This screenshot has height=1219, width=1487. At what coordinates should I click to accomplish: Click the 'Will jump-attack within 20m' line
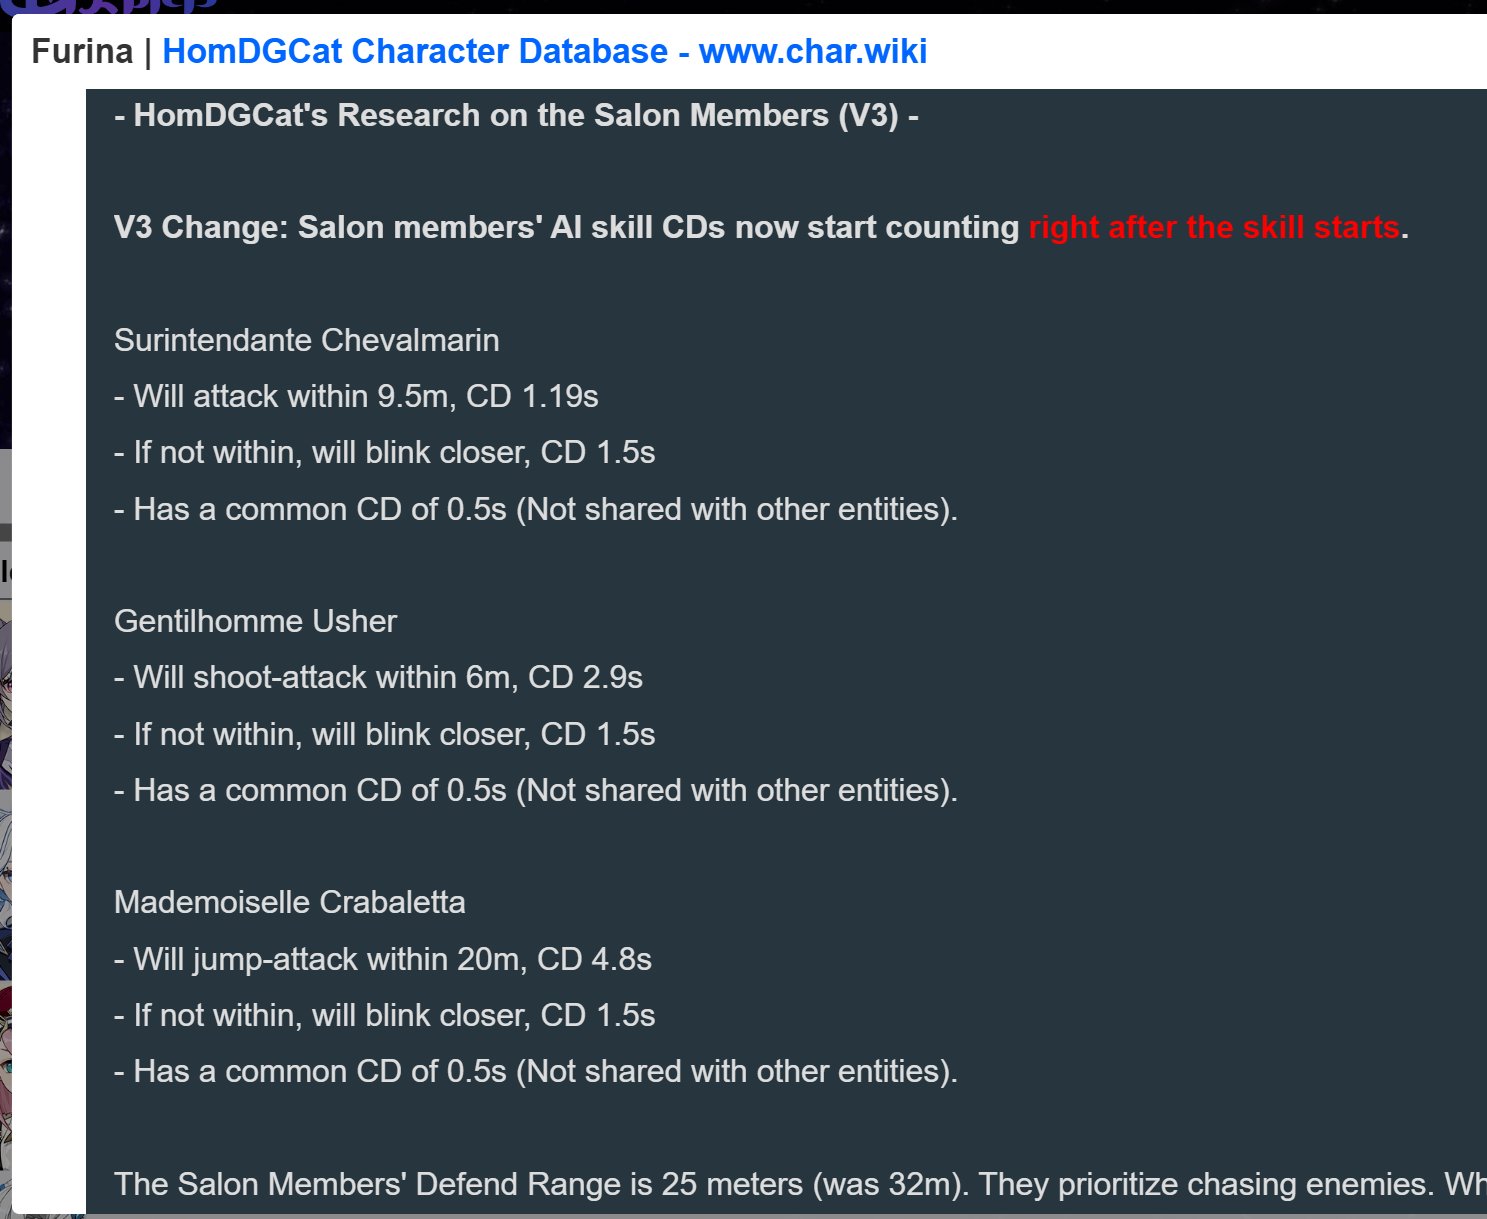[x=383, y=959]
